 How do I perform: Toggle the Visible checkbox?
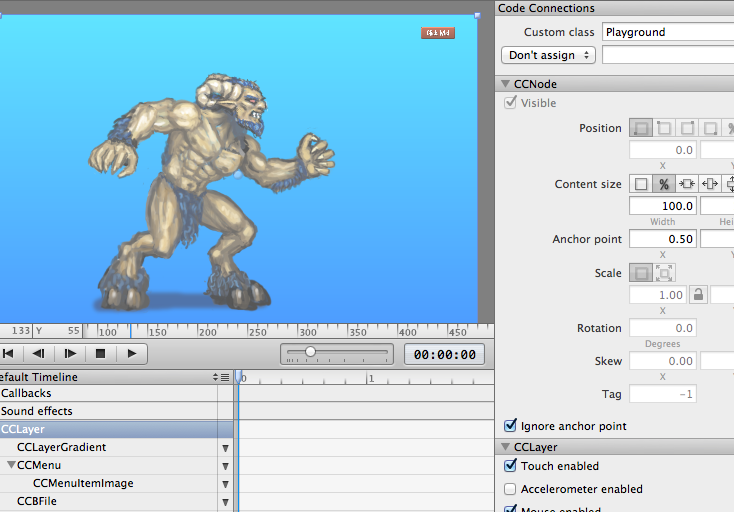click(x=510, y=102)
